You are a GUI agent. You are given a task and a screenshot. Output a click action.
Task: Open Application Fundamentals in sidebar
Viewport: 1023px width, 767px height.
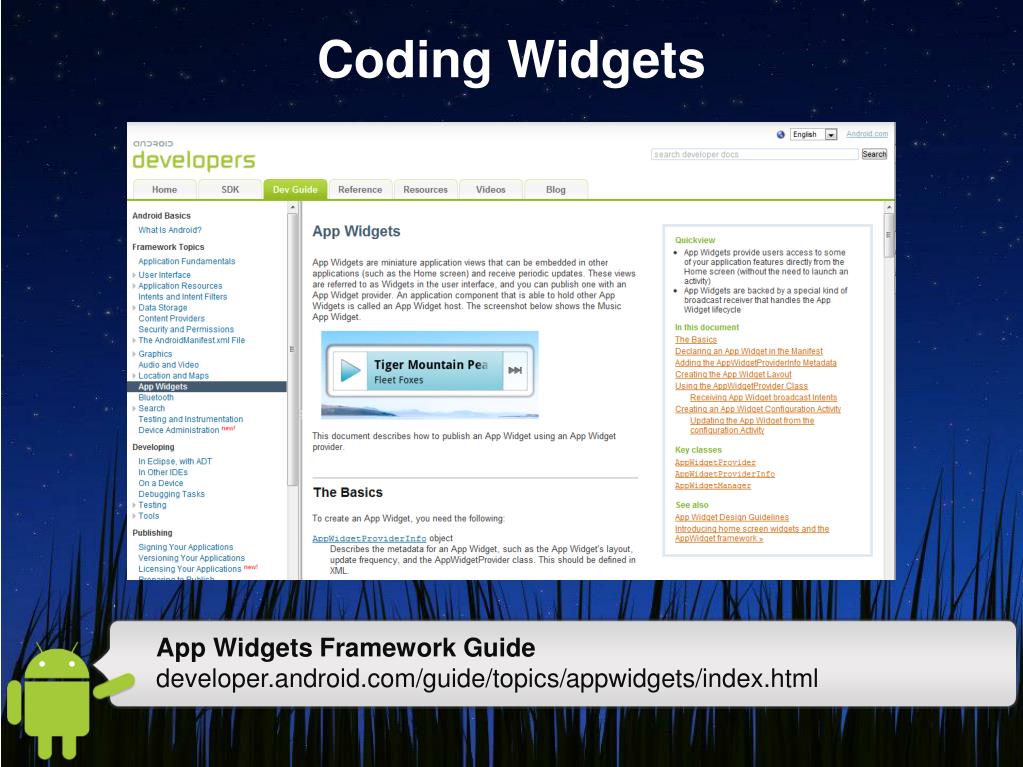187,262
